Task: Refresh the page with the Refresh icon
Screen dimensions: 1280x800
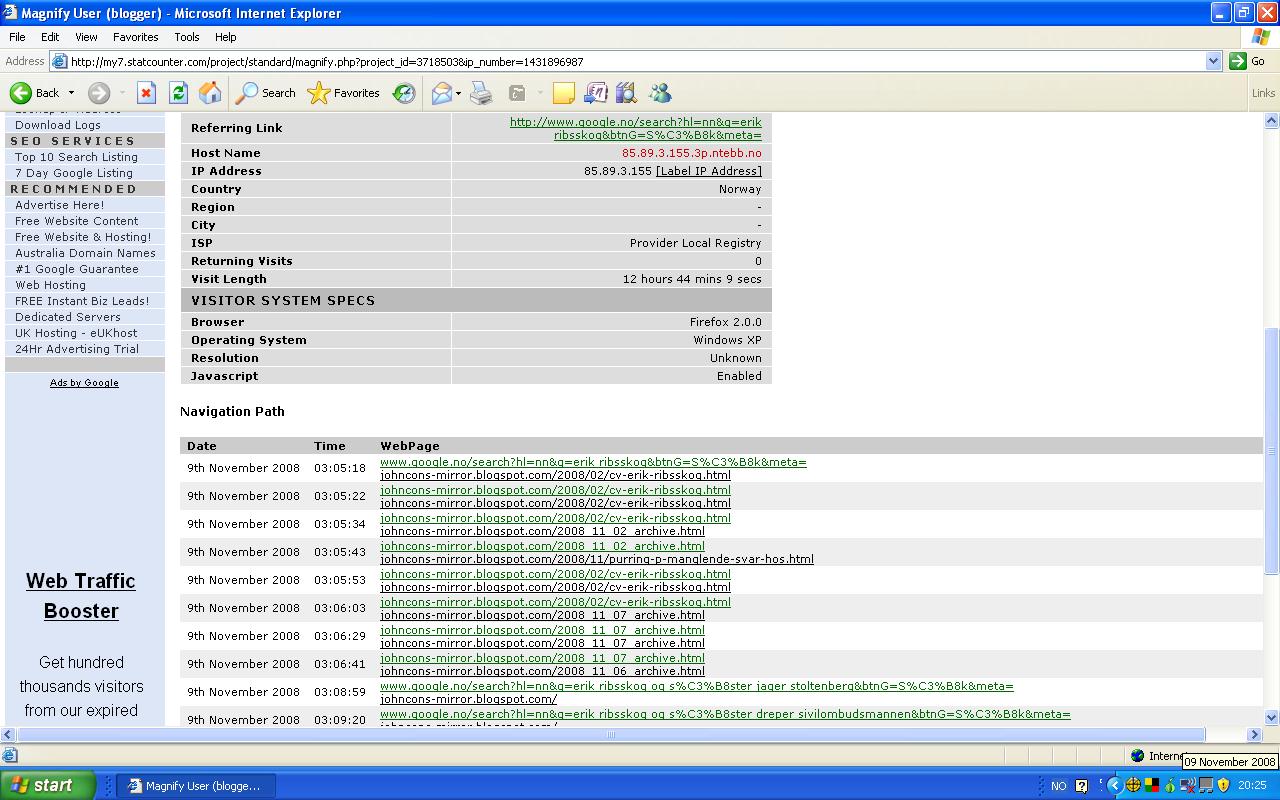Action: pyautogui.click(x=178, y=93)
